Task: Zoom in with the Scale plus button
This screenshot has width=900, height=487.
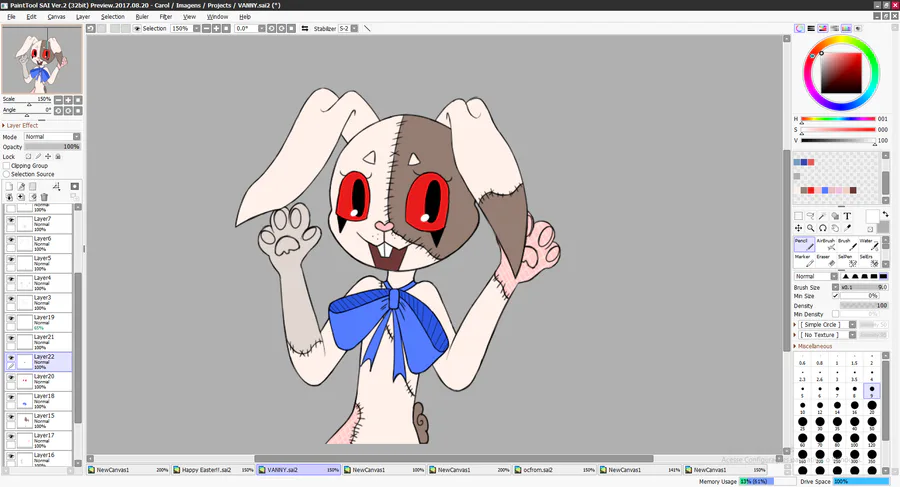Action: pos(68,100)
